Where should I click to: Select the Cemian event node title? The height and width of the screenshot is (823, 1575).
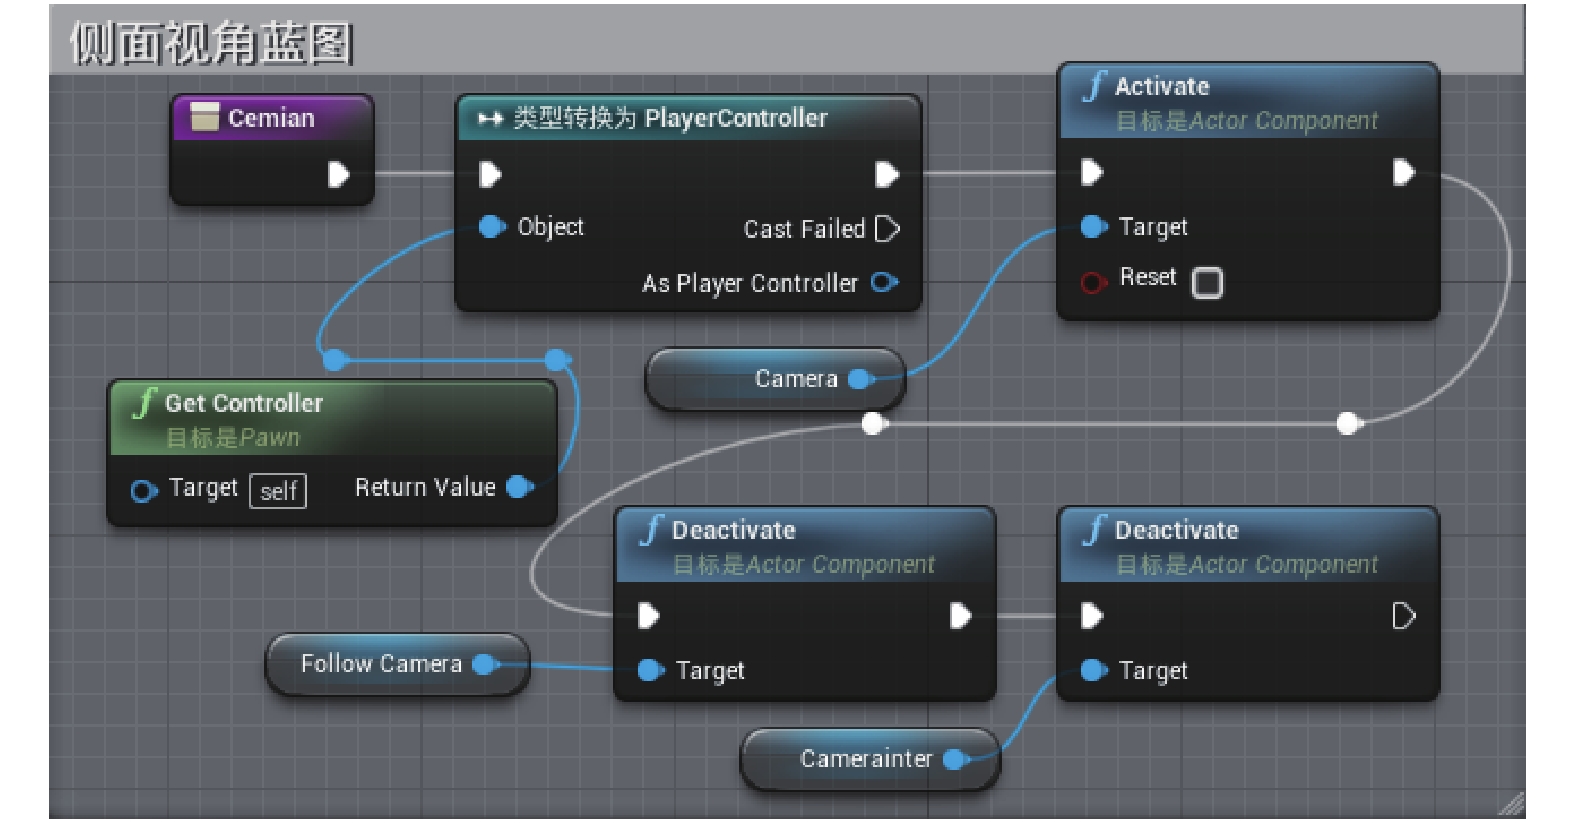(271, 118)
